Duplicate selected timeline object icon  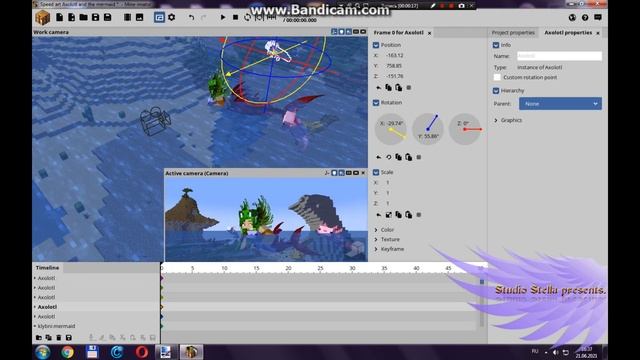click(49, 338)
